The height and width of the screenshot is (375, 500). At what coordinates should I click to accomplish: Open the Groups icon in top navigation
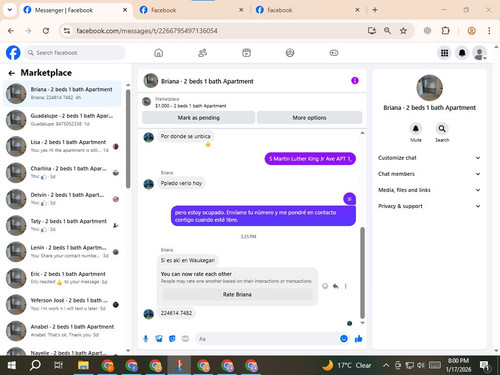(290, 53)
